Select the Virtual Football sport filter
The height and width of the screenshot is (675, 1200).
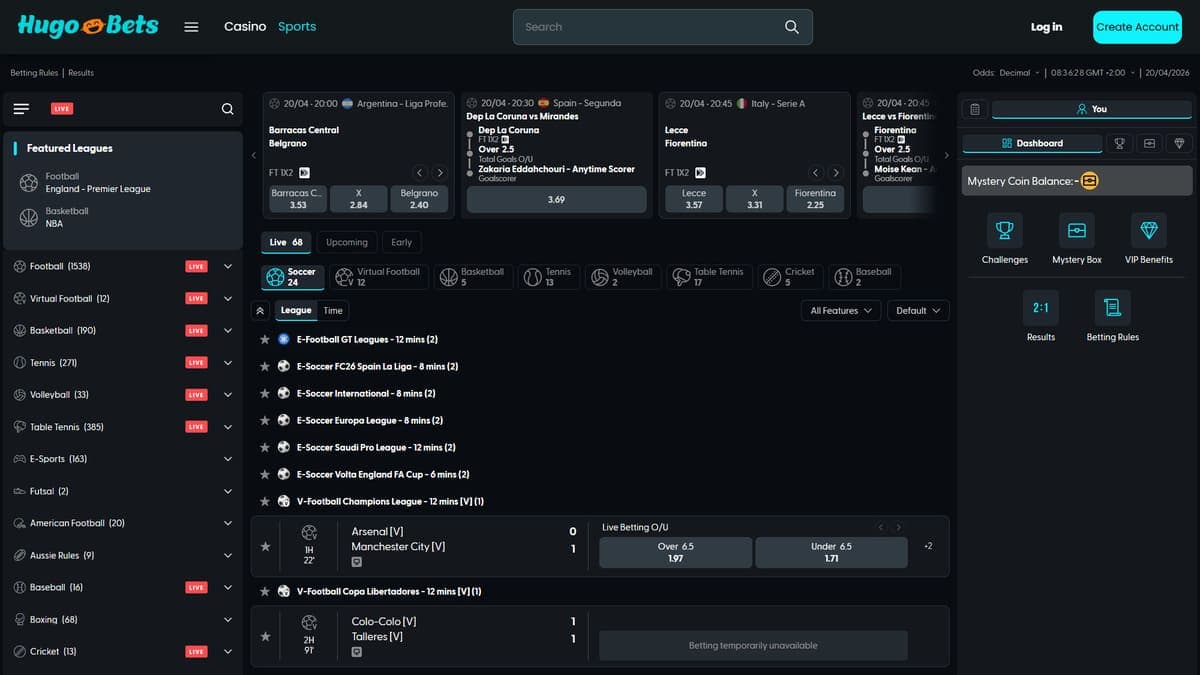(x=379, y=277)
